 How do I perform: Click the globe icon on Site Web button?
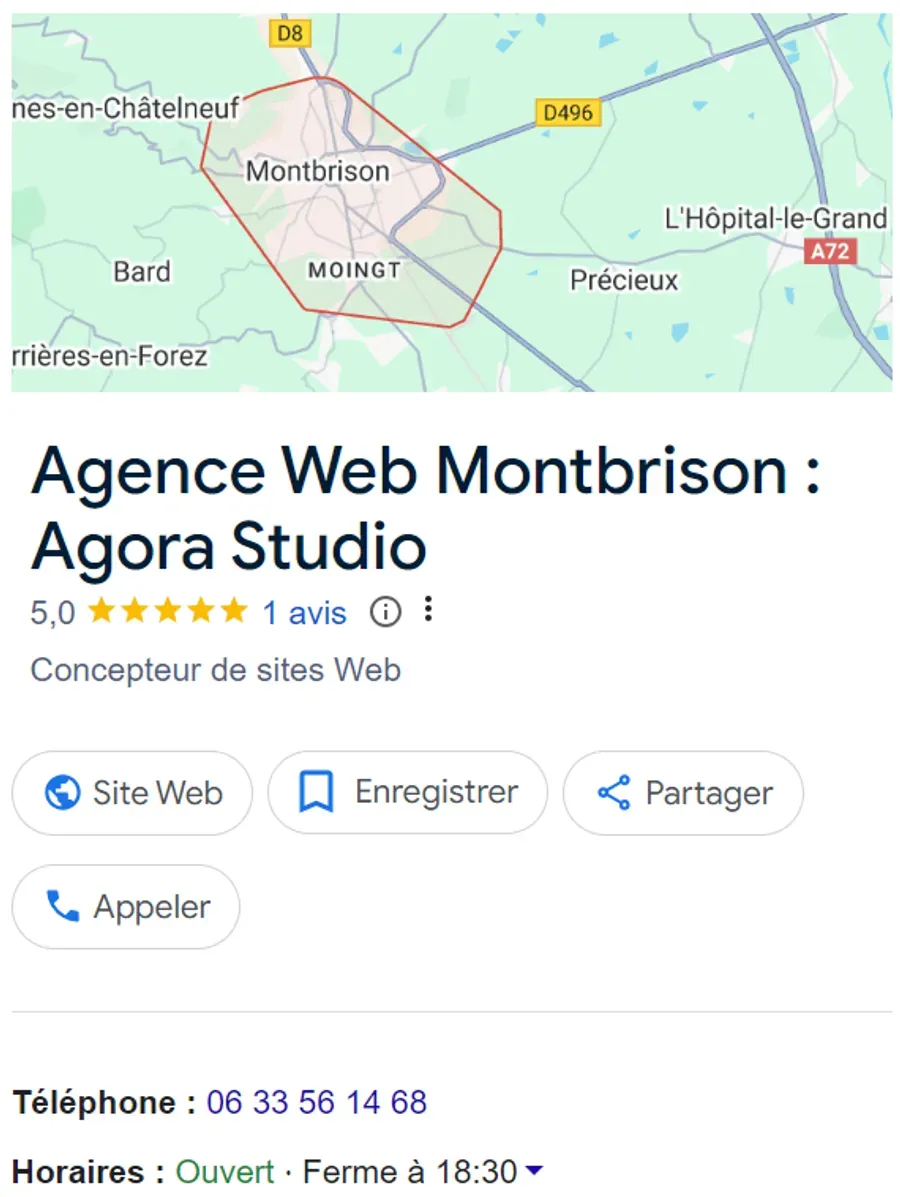click(x=62, y=793)
